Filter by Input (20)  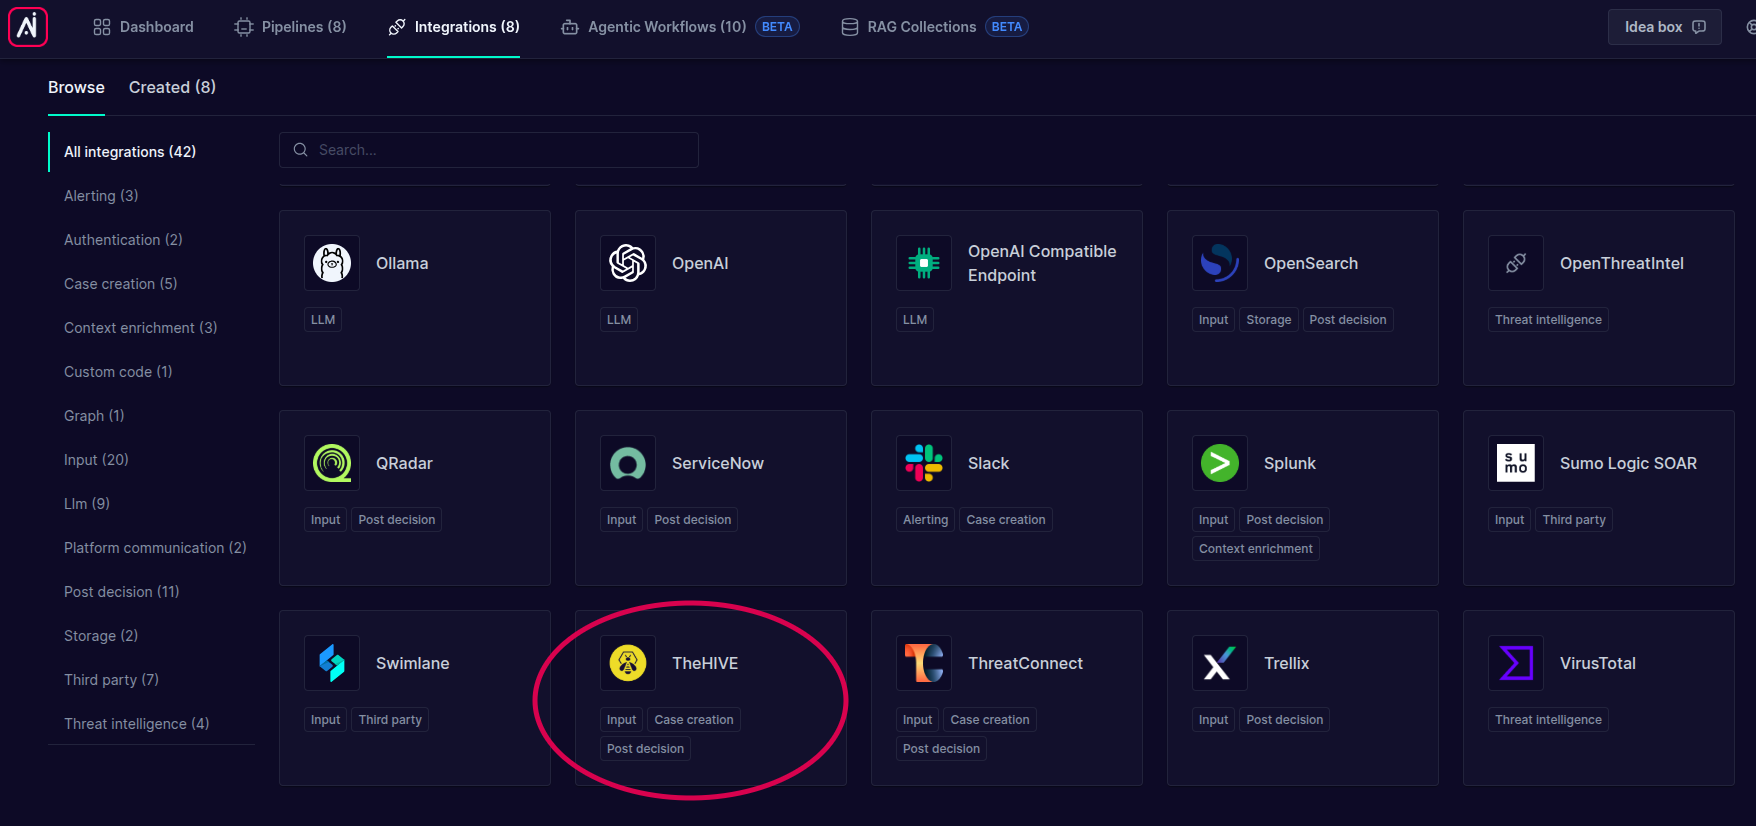pos(96,460)
